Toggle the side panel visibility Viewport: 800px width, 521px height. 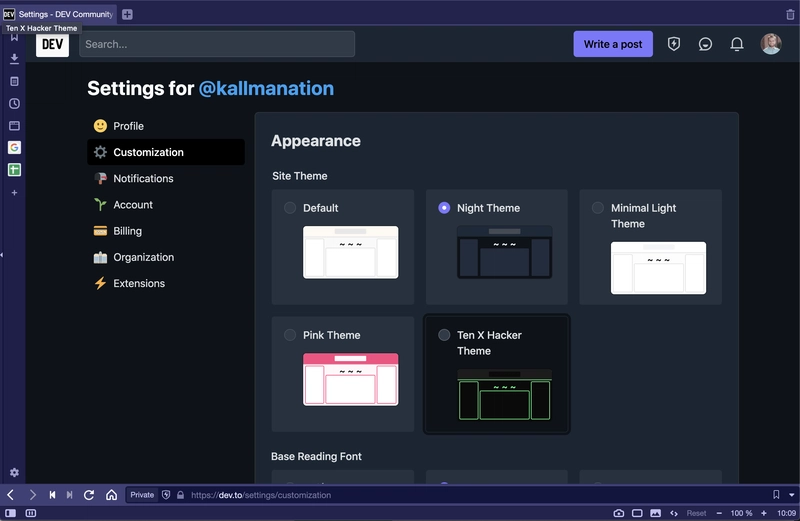[10, 513]
